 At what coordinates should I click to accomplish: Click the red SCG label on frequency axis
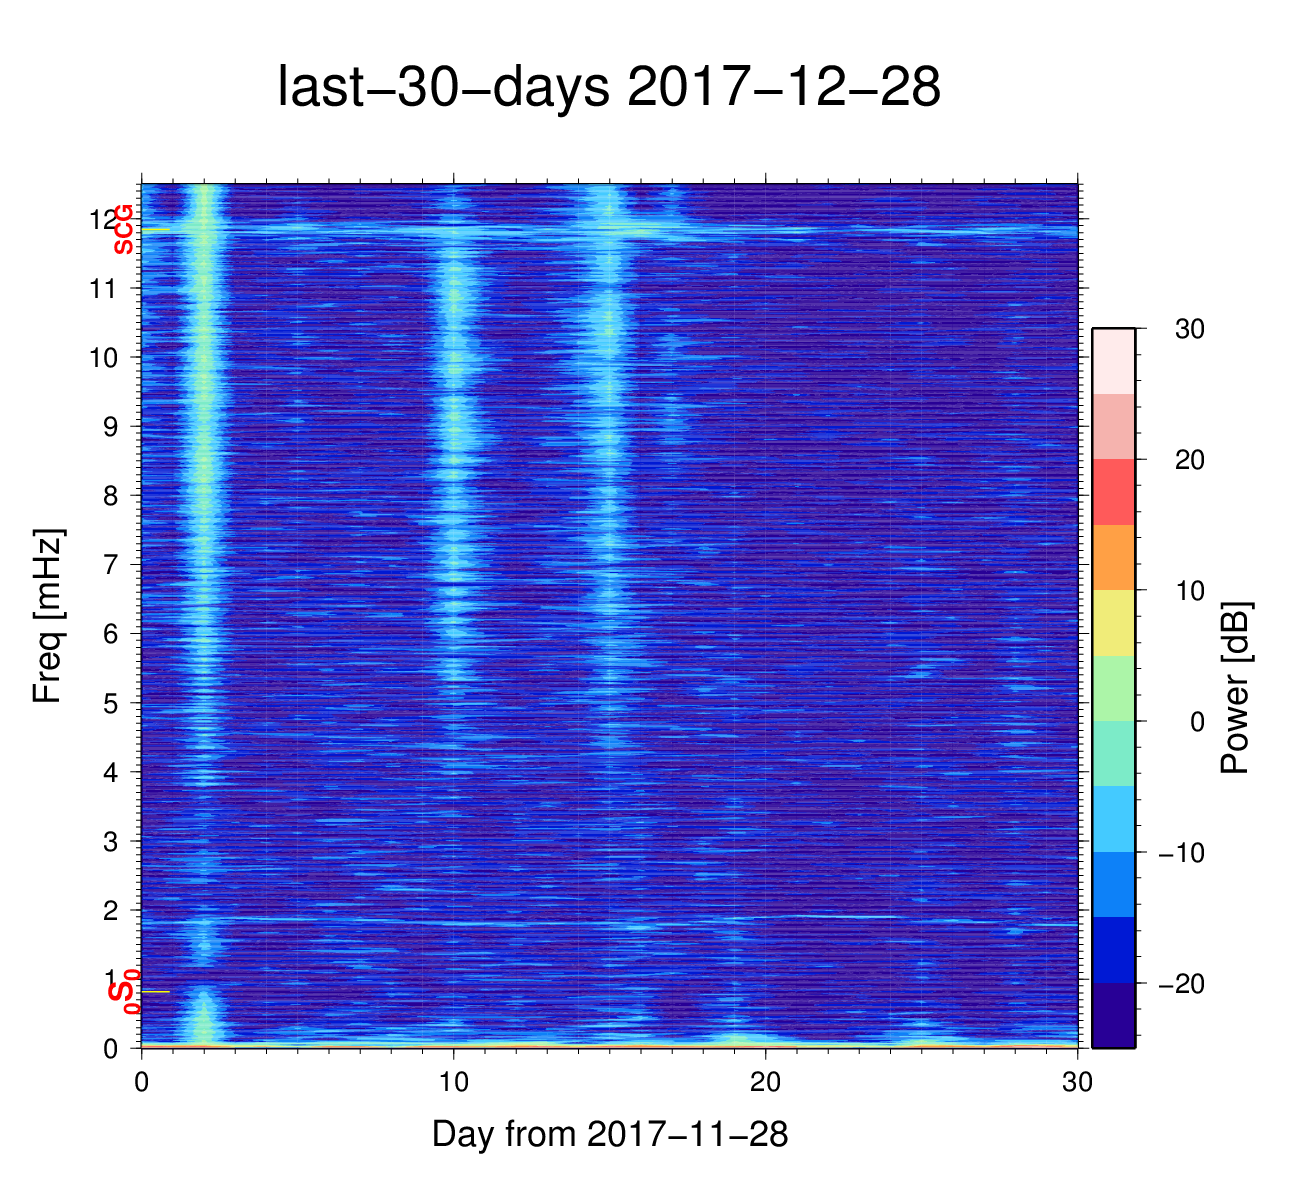tap(123, 230)
